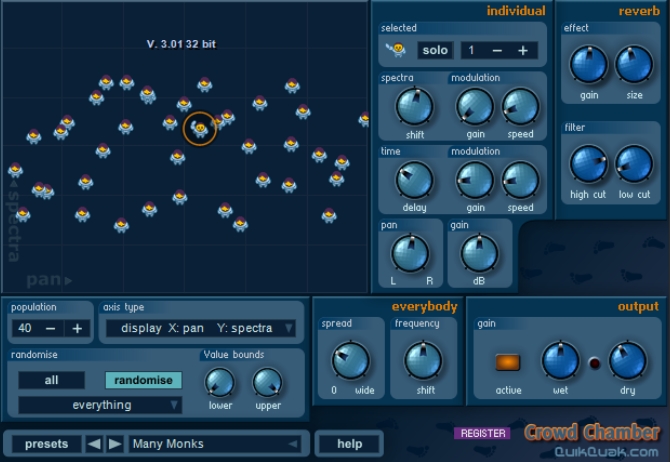The height and width of the screenshot is (462, 670).
Task: Adjust the individual pan L/R knob
Action: pos(410,253)
